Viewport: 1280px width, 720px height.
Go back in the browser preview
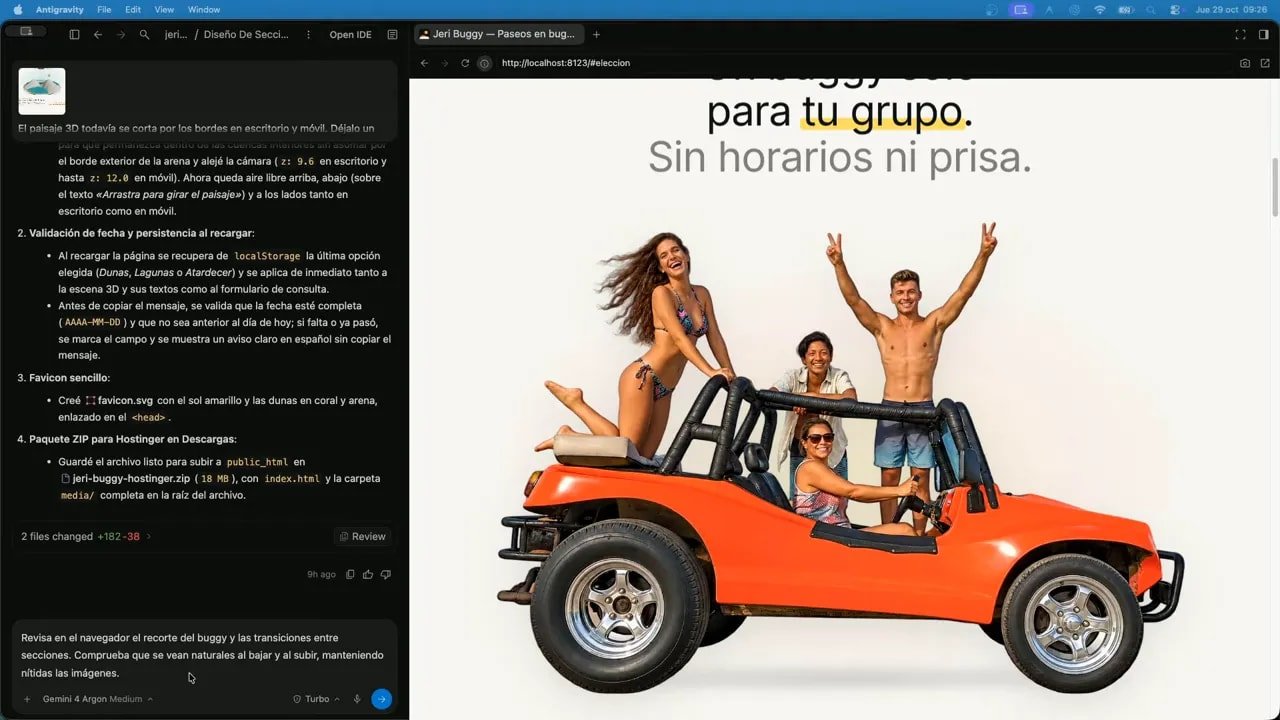424,63
